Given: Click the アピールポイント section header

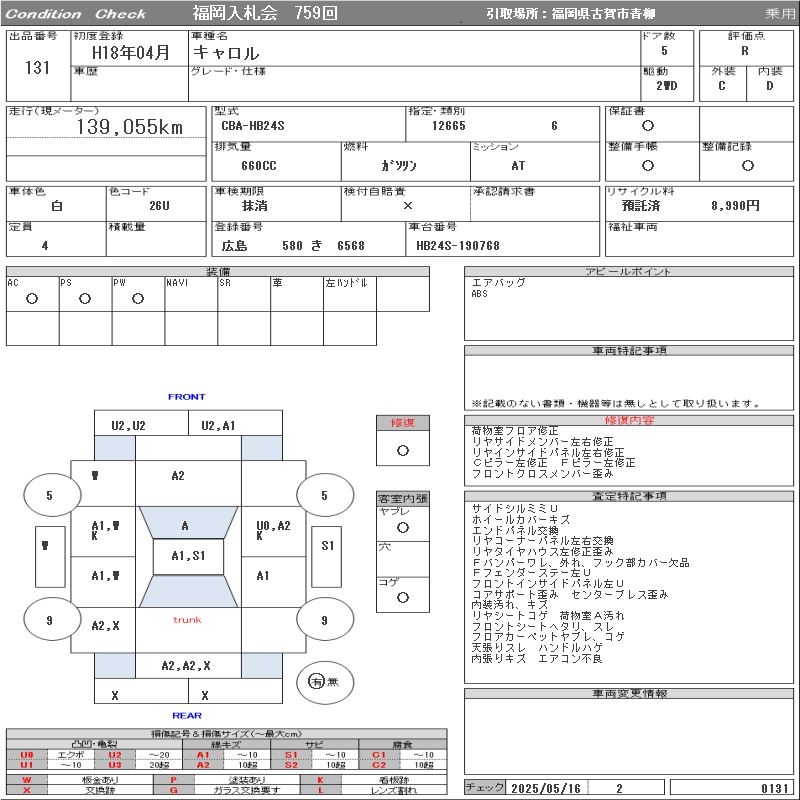Looking at the screenshot, I should click(629, 272).
